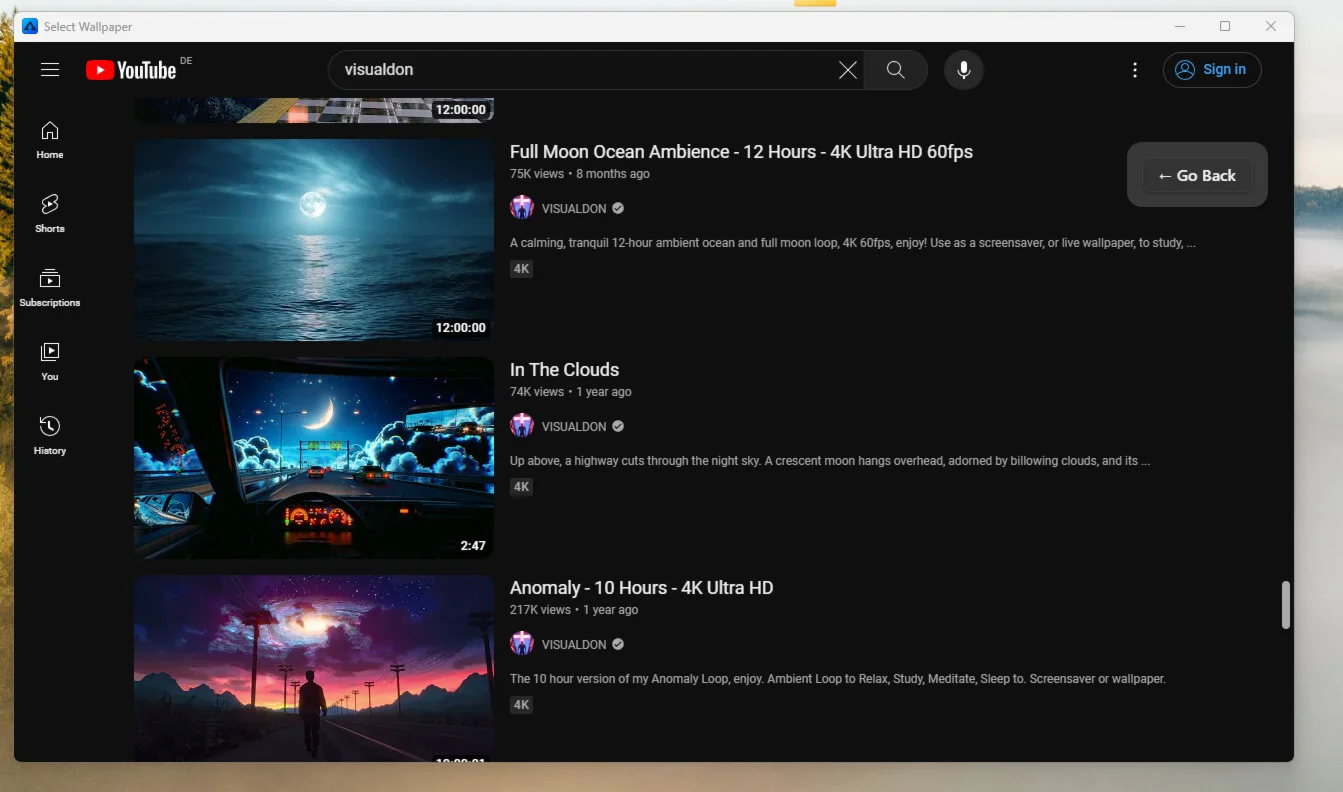
Task: Open History from the sidebar
Action: tap(50, 436)
